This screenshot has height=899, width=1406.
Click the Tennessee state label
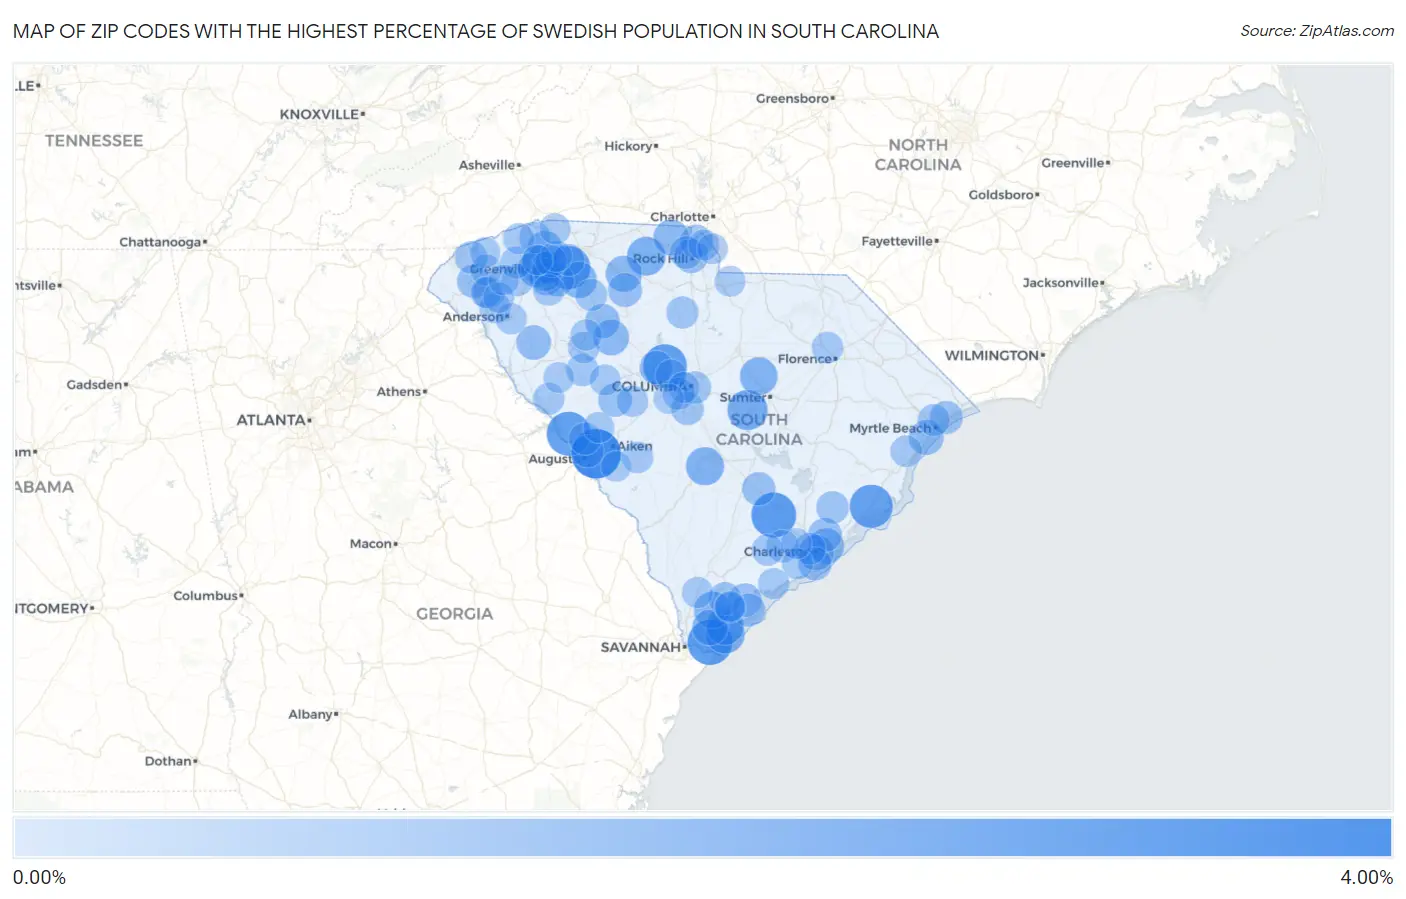coord(94,141)
